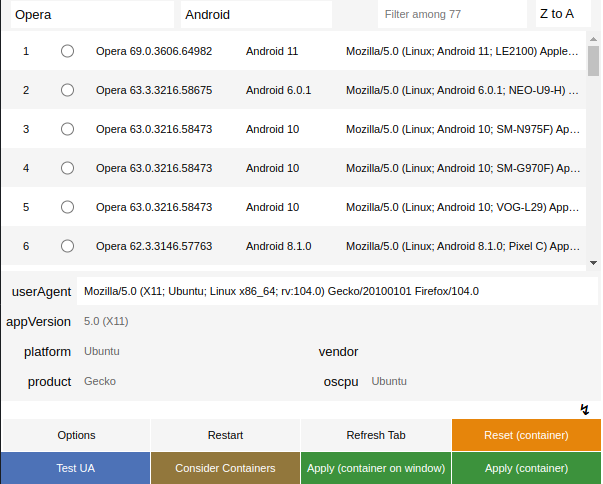This screenshot has width=603, height=484.
Task: Click the Opera 62.3.3146.57763 version text
Action: pyautogui.click(x=154, y=246)
